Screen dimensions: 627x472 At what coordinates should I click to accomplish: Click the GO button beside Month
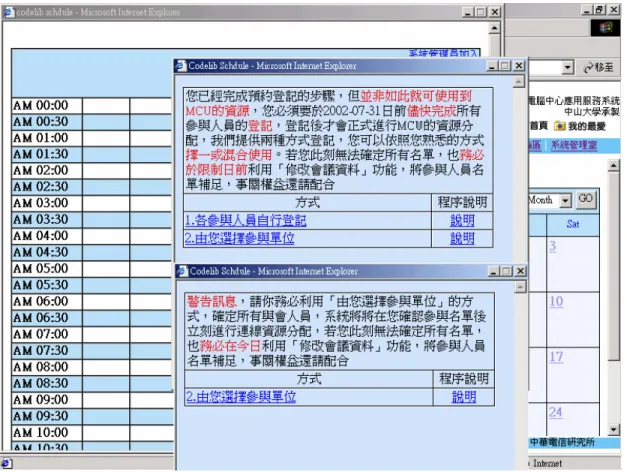pos(585,199)
